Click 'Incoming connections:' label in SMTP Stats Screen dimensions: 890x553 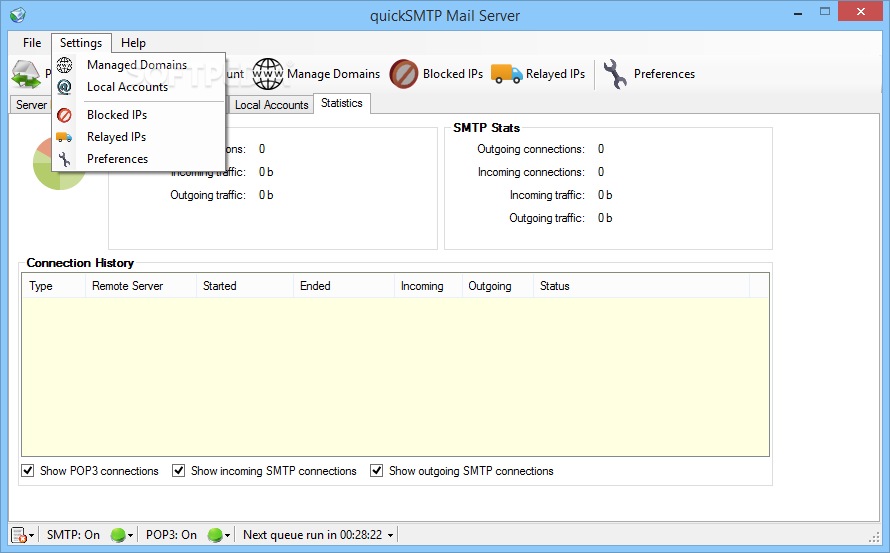pos(531,172)
